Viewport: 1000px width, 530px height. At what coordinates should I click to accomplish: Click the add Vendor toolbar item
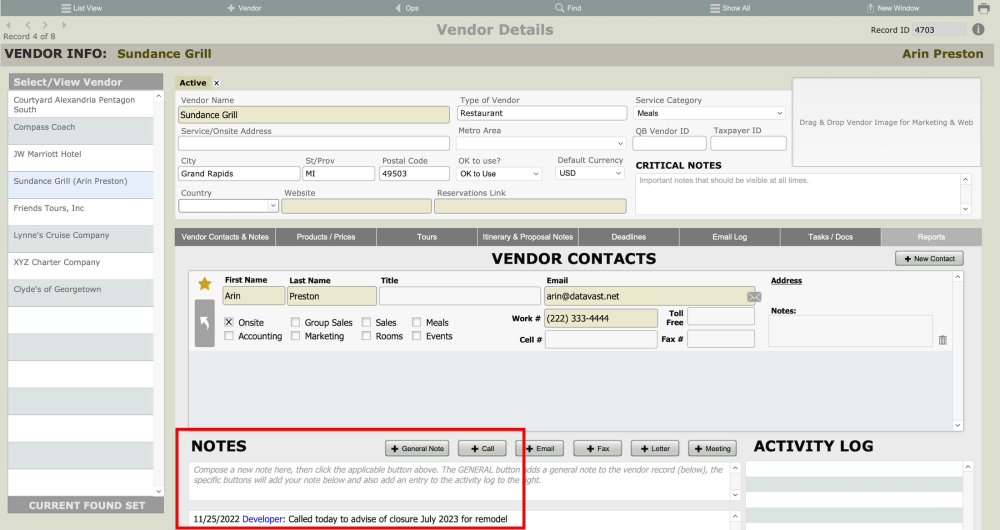(244, 8)
